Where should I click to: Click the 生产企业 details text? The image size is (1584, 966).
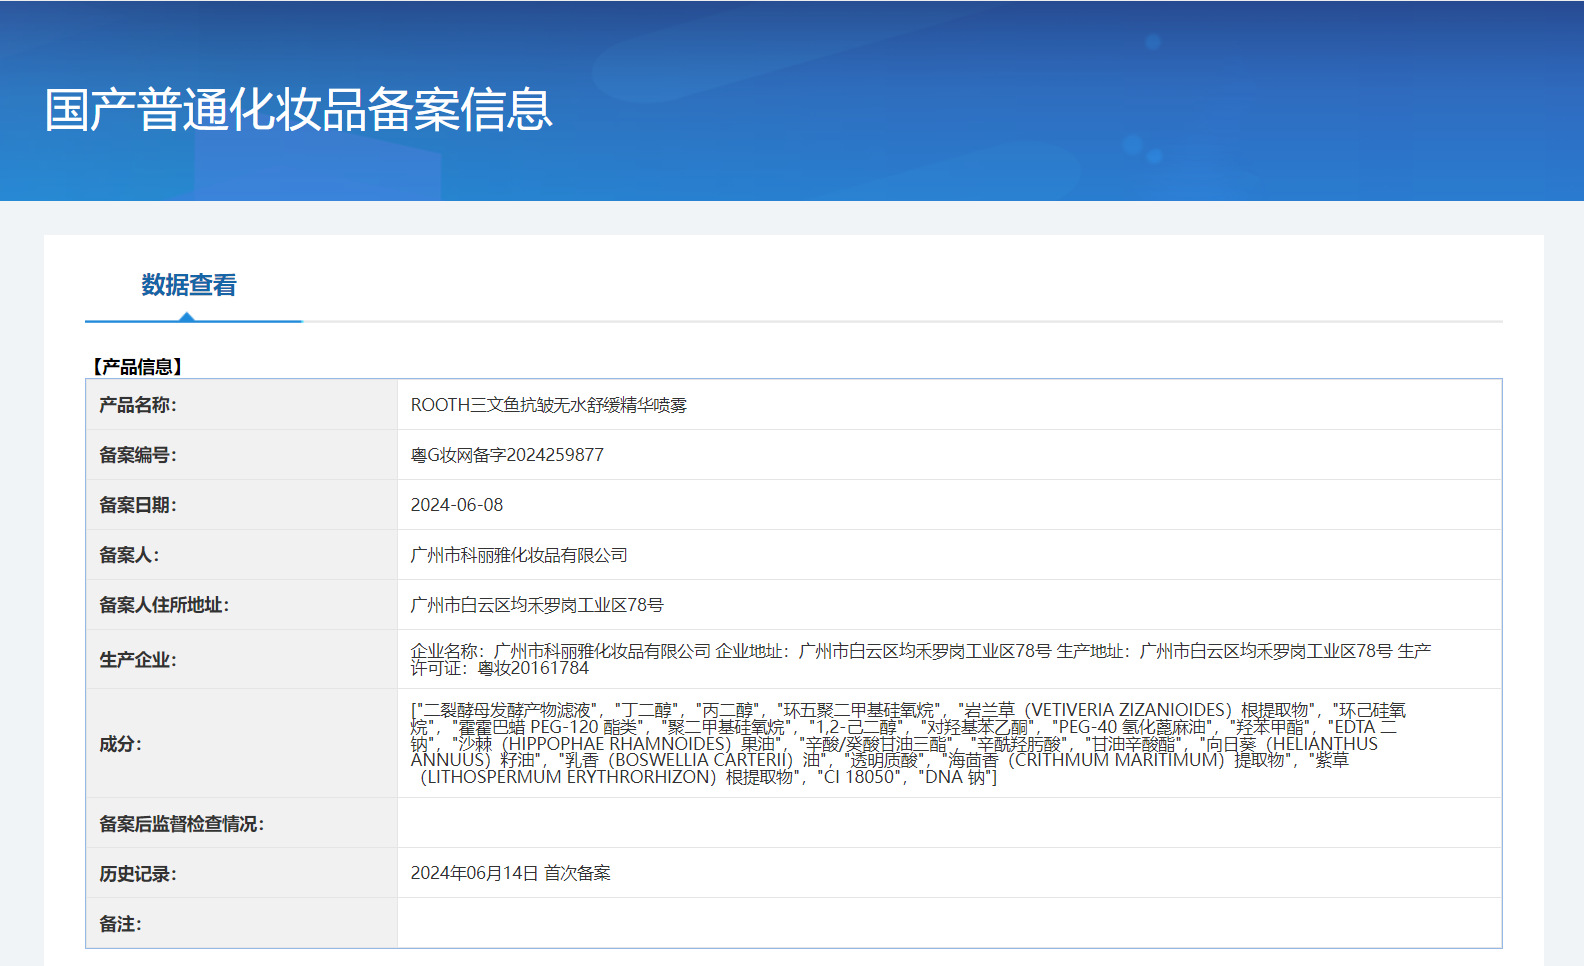tap(920, 659)
